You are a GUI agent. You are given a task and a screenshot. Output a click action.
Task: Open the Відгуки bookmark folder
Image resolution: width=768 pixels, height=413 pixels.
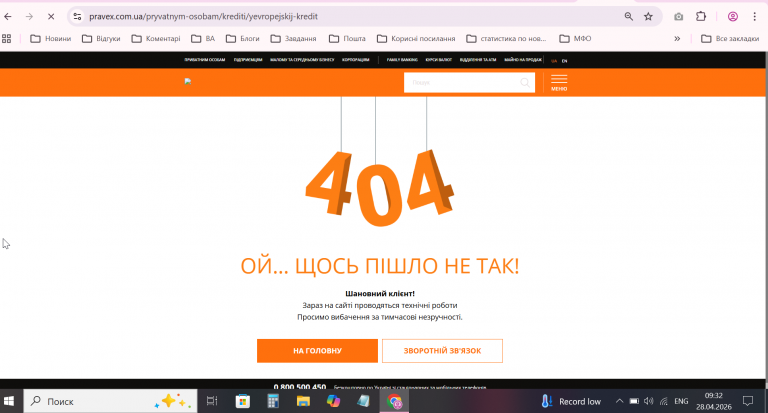101,39
